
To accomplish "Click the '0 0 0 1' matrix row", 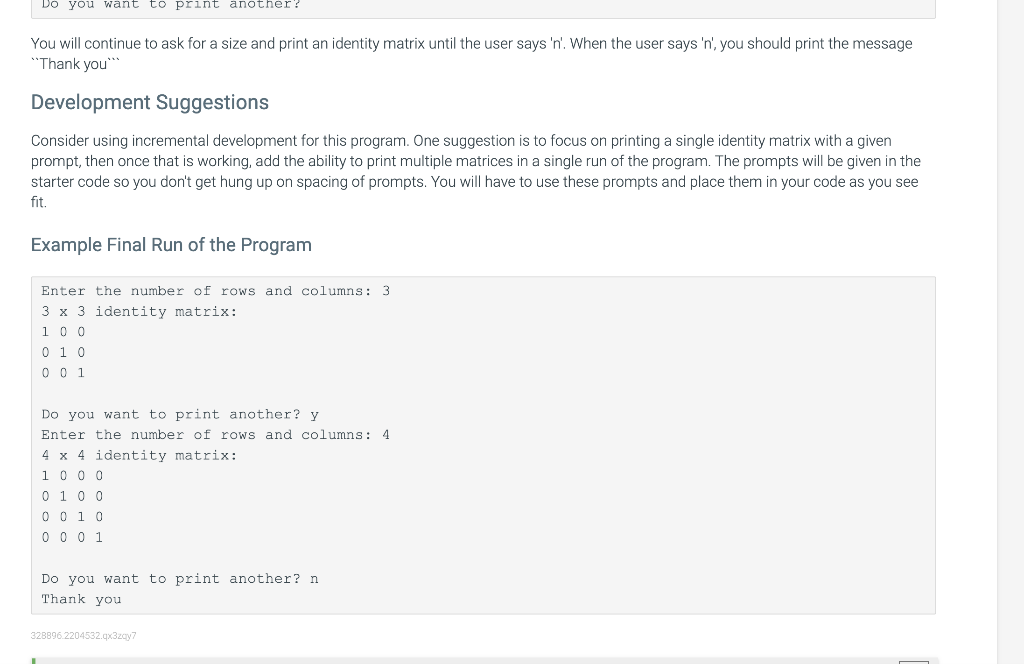I will pos(72,537).
